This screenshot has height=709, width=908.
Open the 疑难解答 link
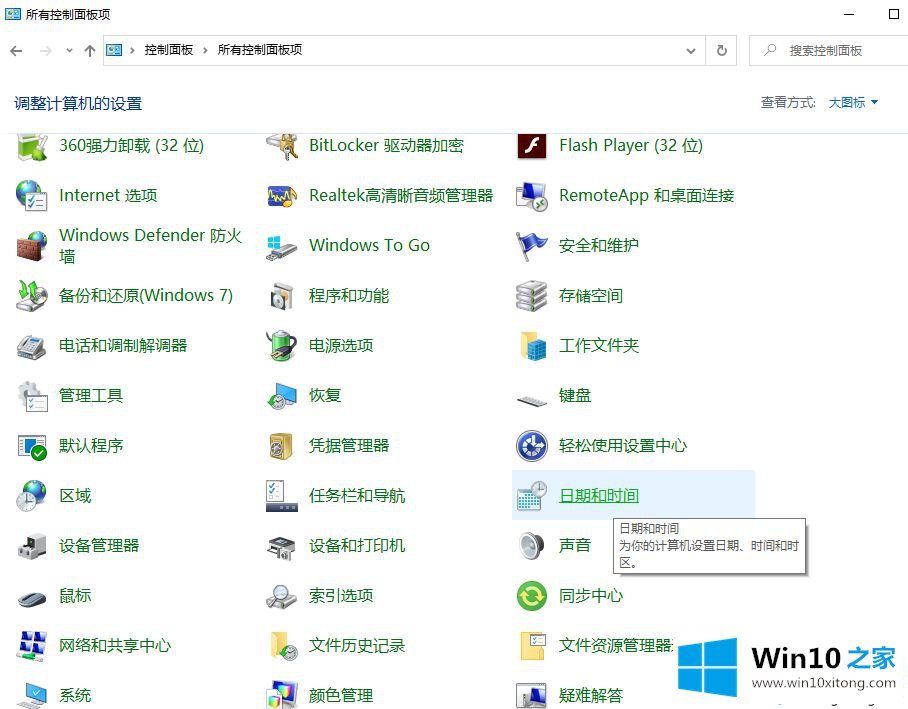tap(591, 695)
